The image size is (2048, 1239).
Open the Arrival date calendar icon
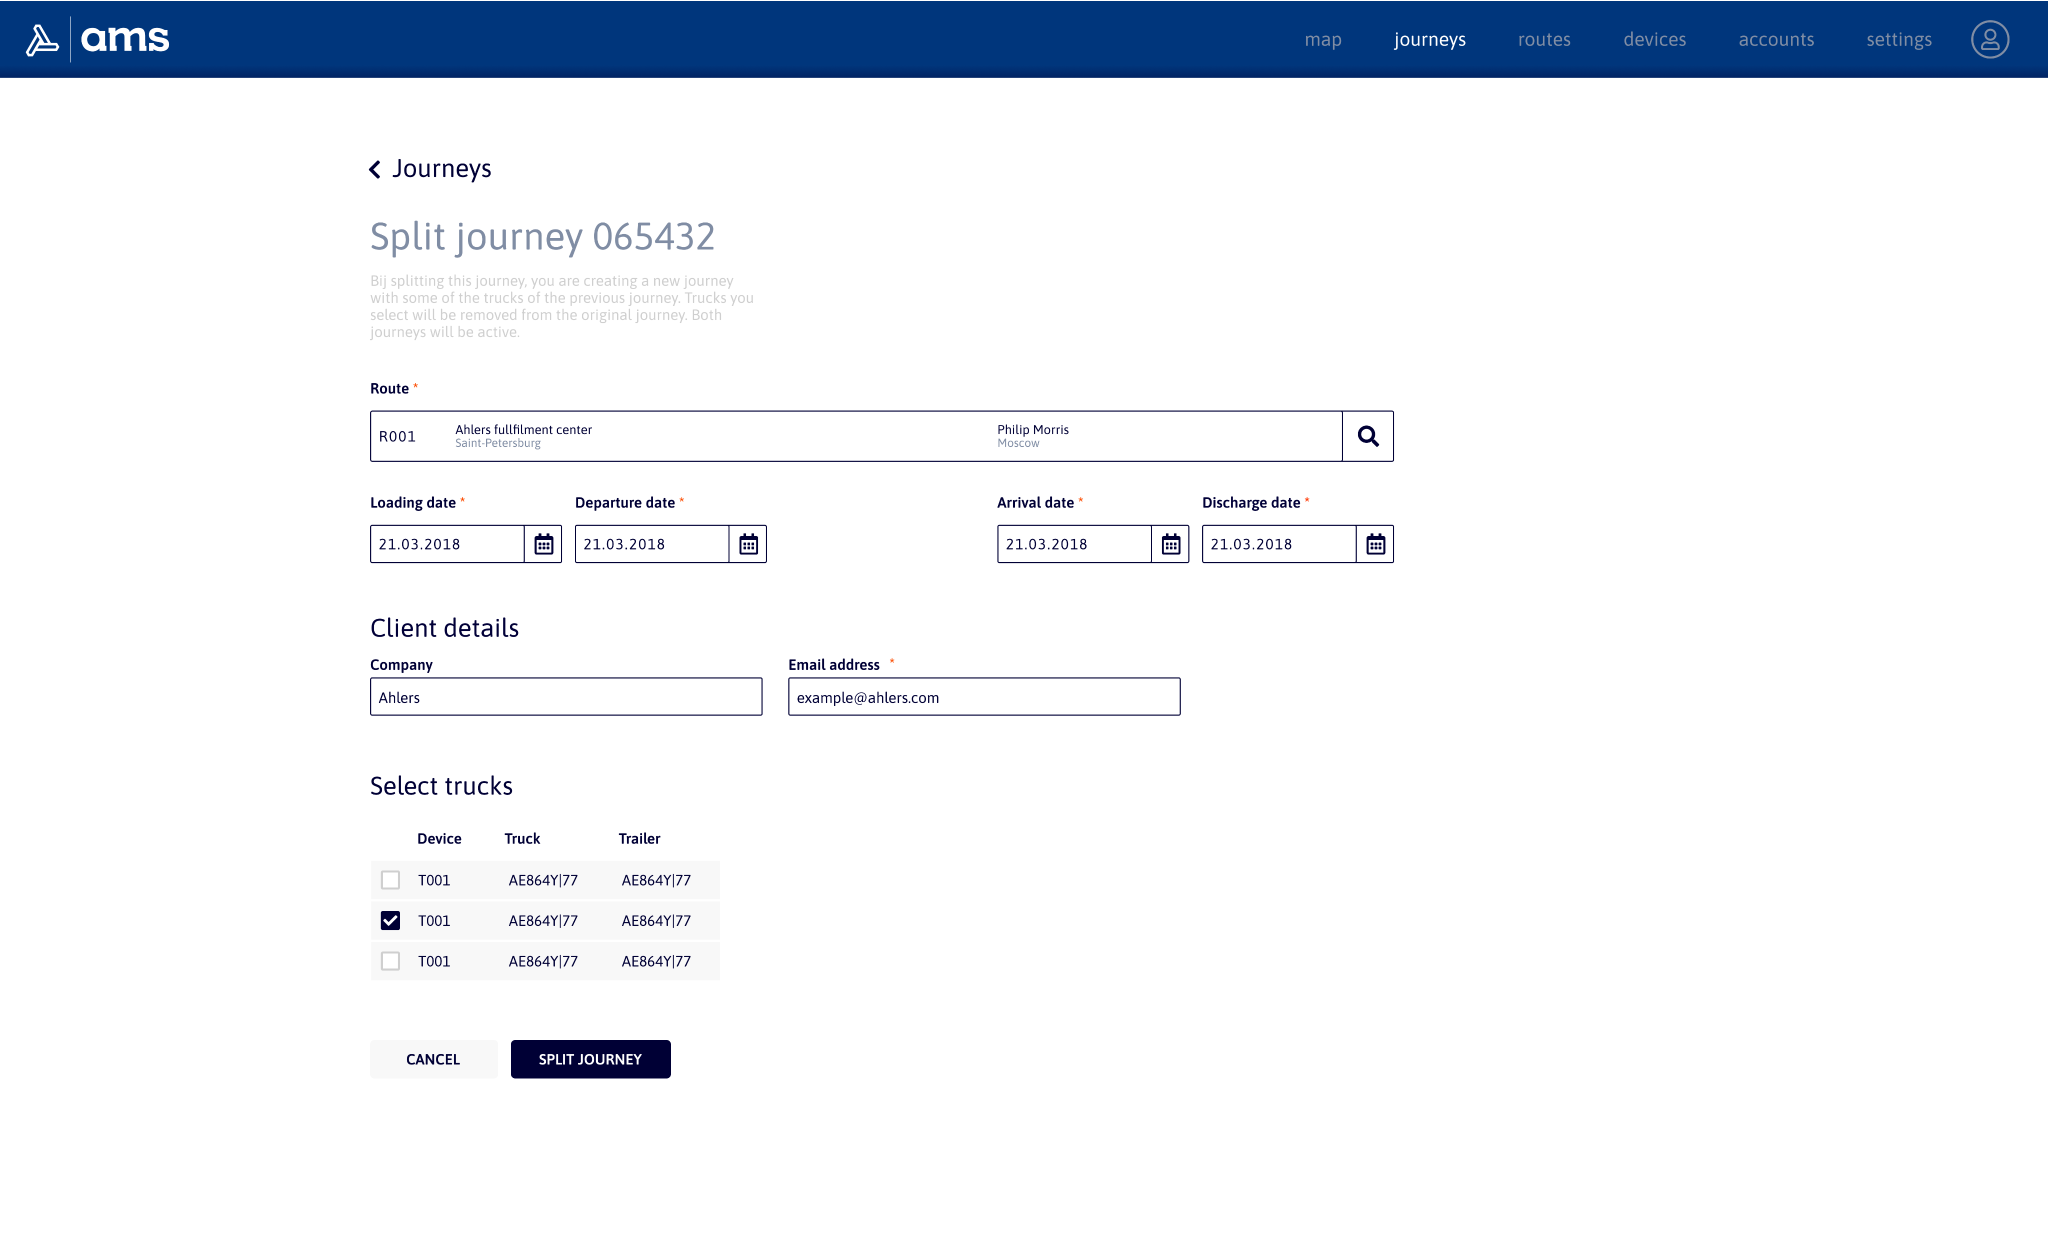[x=1170, y=544]
